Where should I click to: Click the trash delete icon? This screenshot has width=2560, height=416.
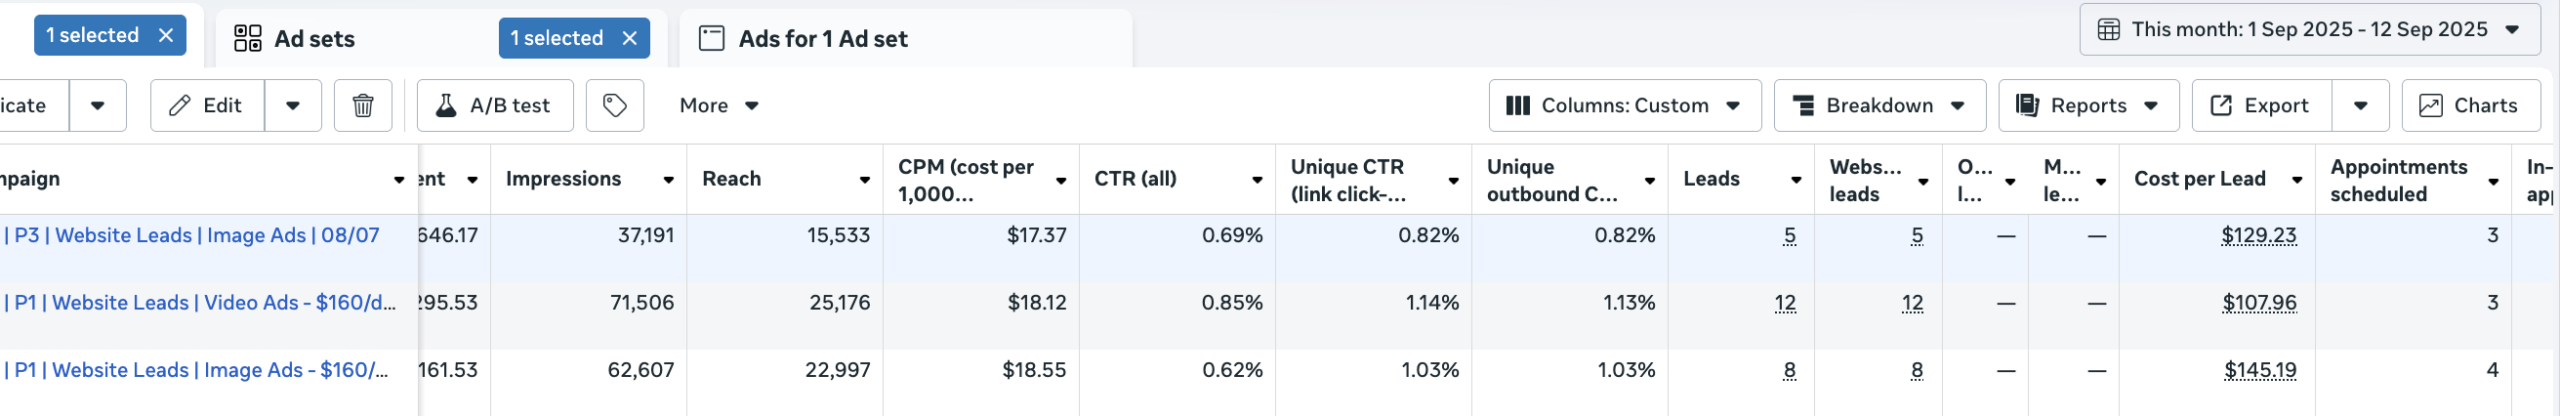coord(363,105)
